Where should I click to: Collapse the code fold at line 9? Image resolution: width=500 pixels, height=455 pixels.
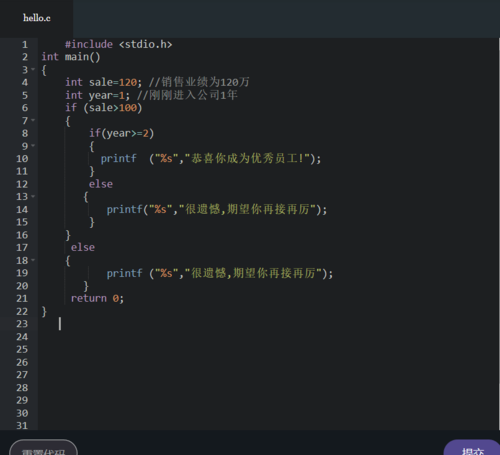(x=33, y=146)
